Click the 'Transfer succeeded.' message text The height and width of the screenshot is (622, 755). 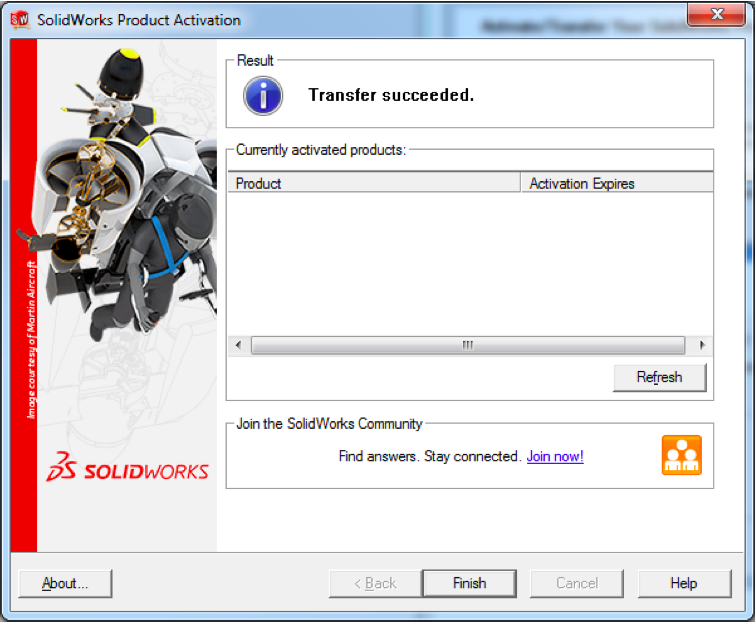point(391,95)
